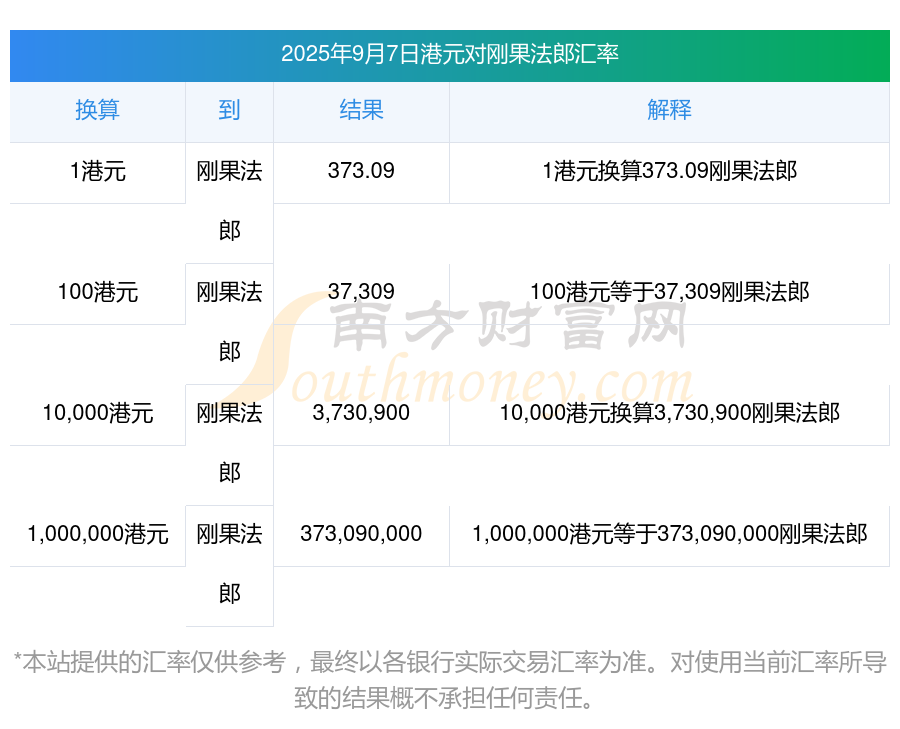
Task: Select the 到 column header
Action: (x=229, y=110)
